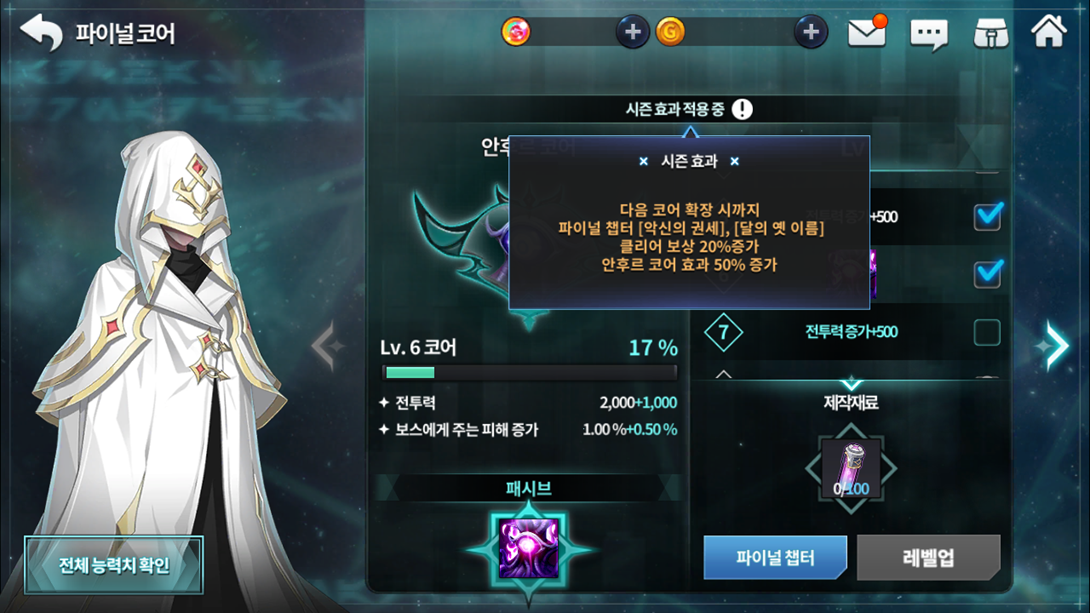Click the Lv. 6 core progress bar
The width and height of the screenshot is (1090, 613).
click(529, 373)
